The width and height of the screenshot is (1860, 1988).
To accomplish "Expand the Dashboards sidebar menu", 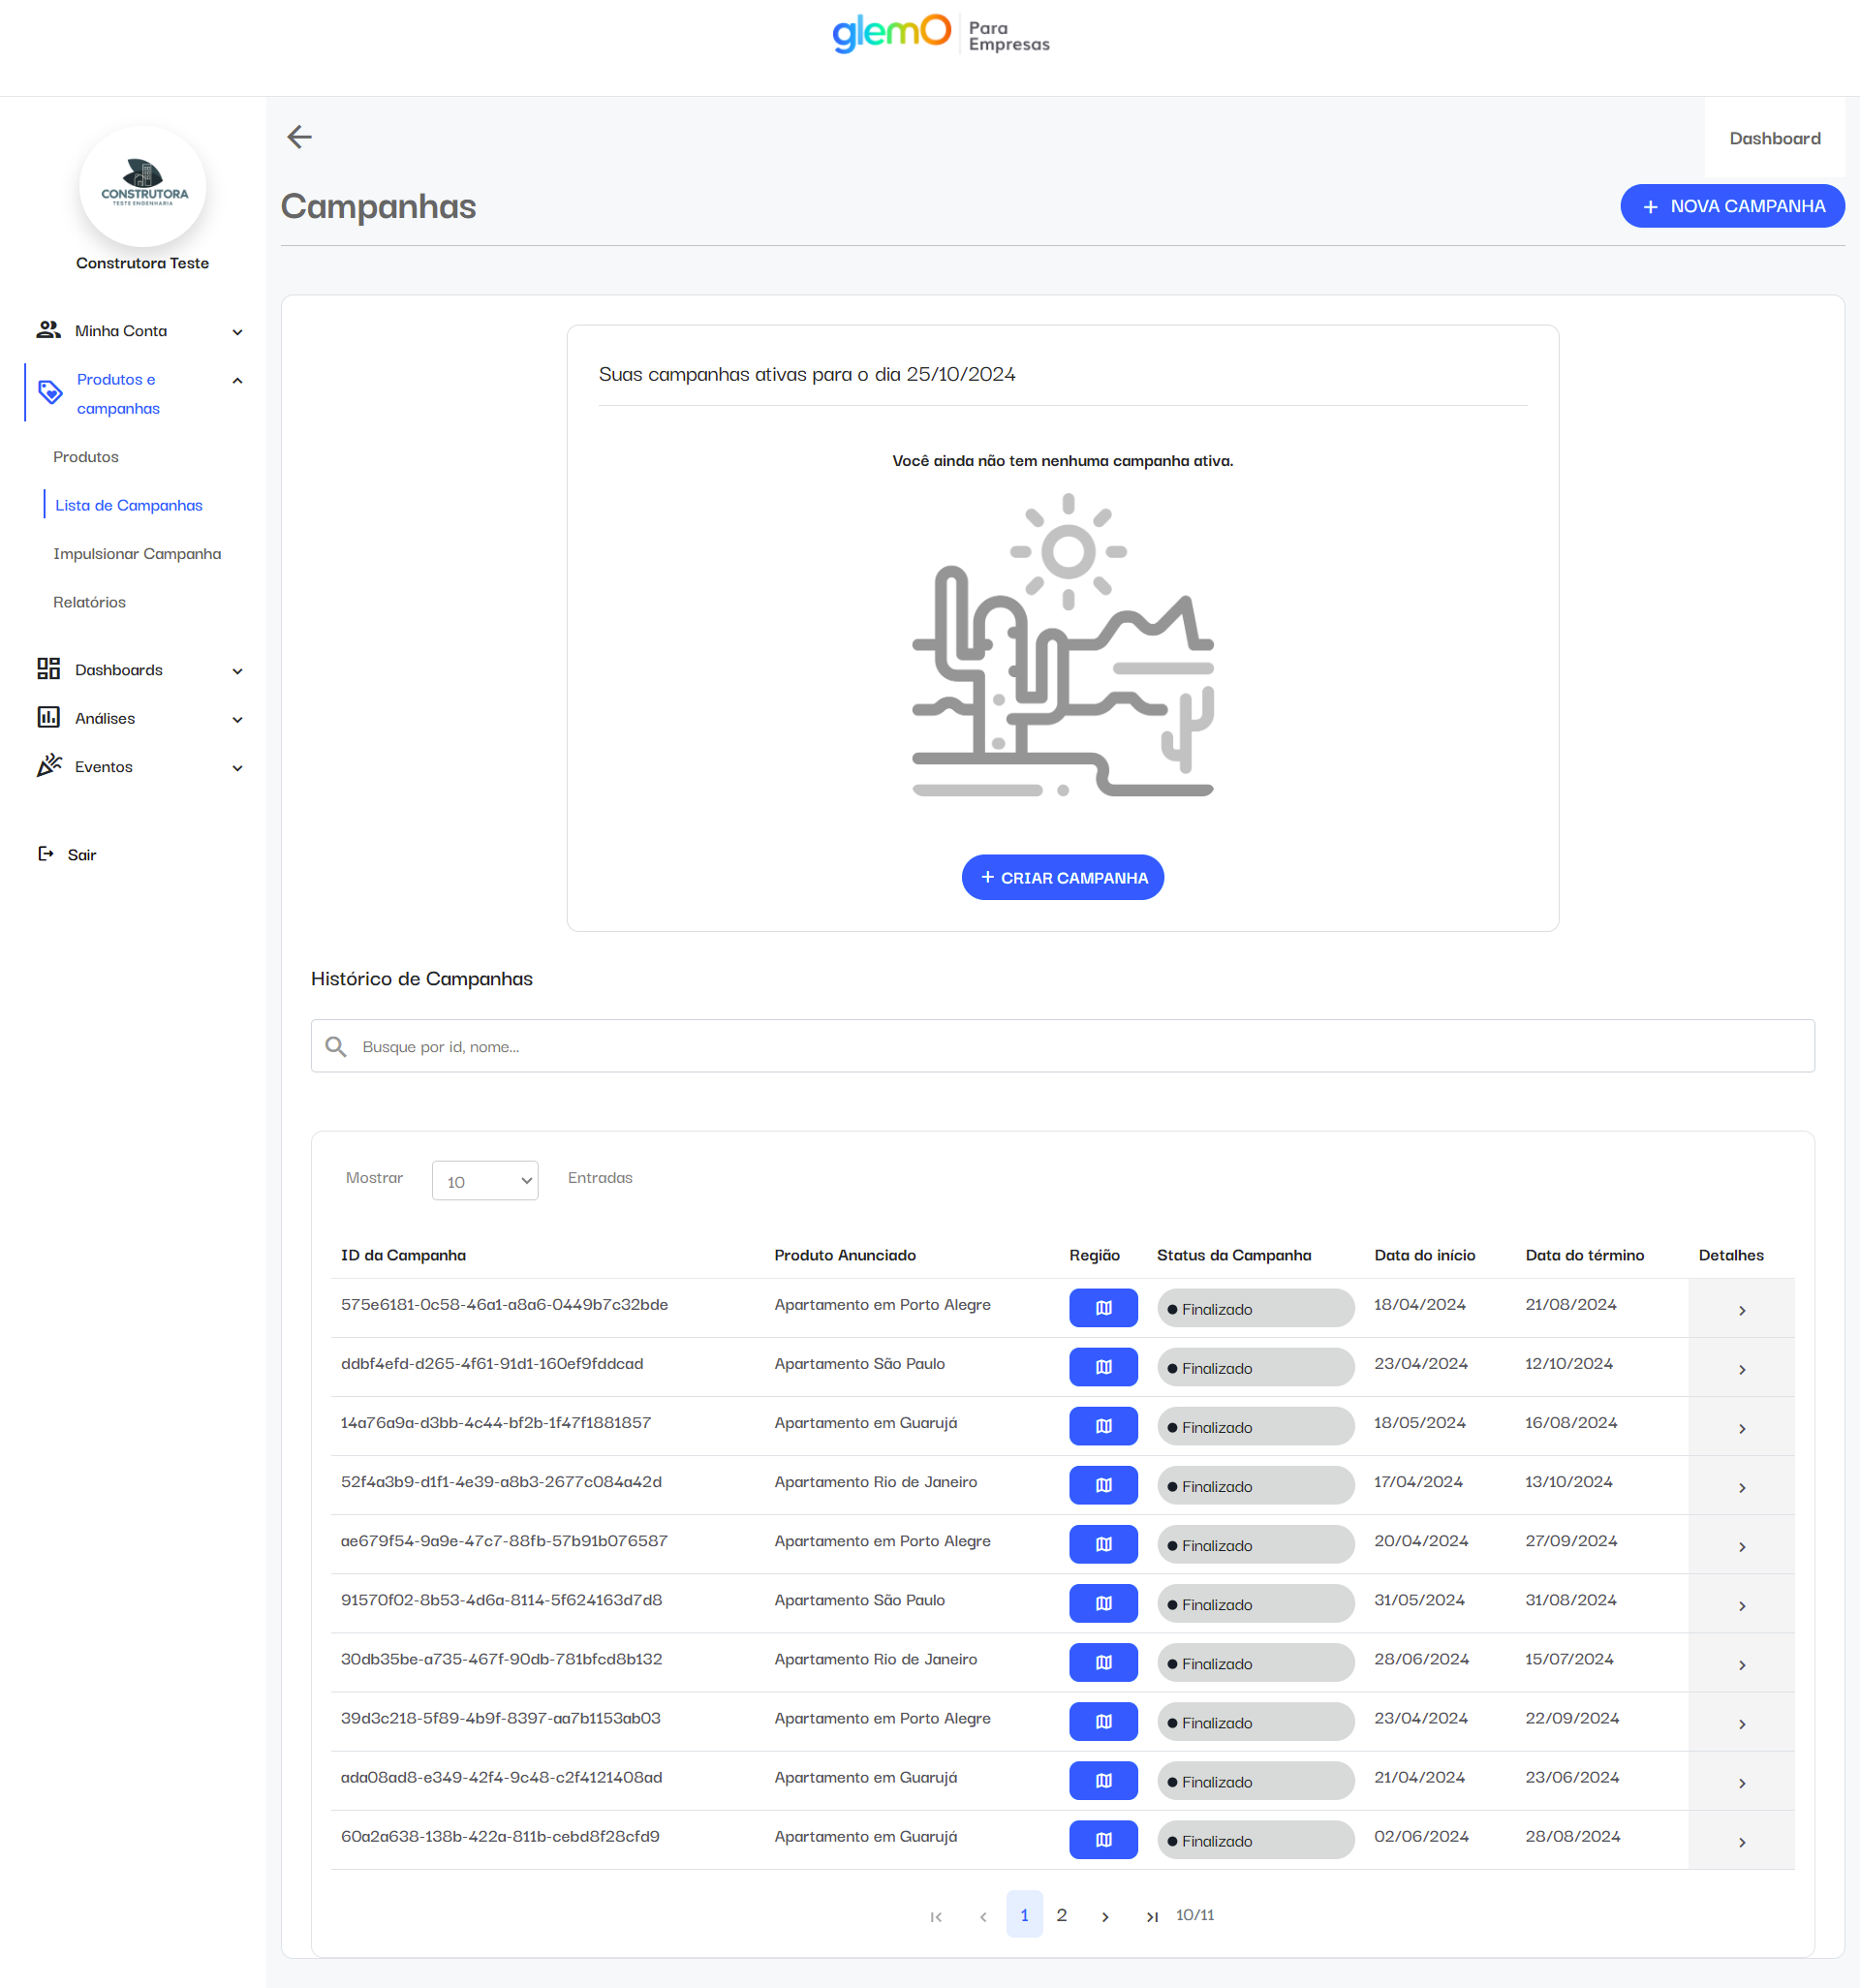I will [237, 671].
